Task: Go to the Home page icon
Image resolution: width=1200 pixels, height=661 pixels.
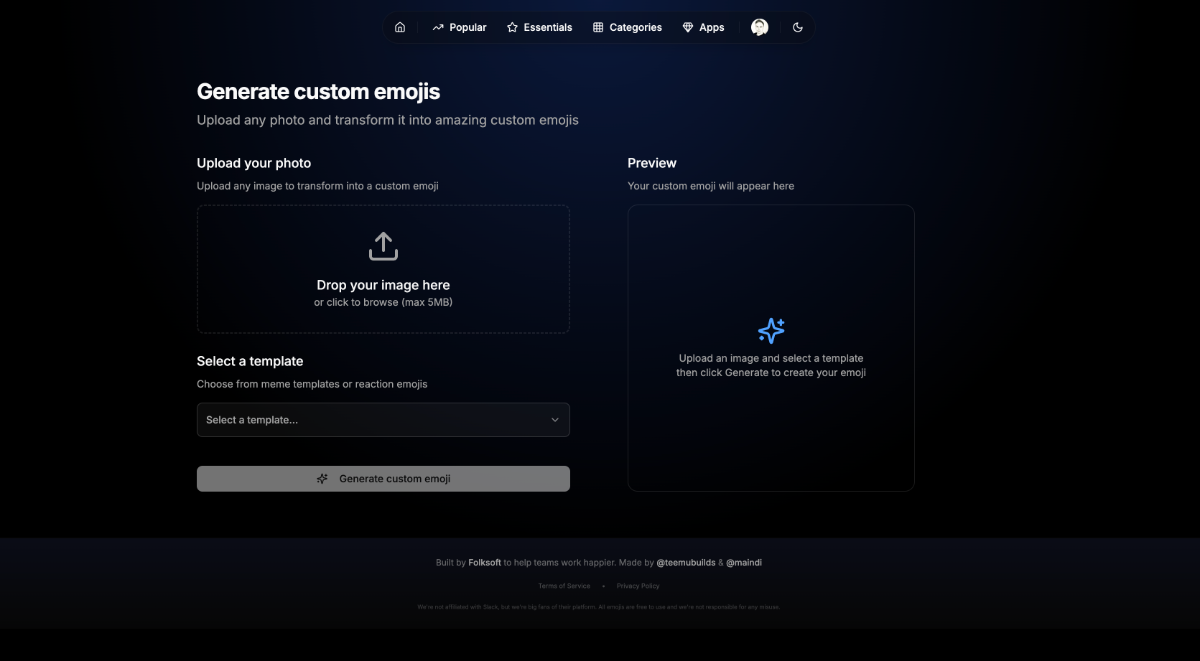Action: tap(400, 28)
